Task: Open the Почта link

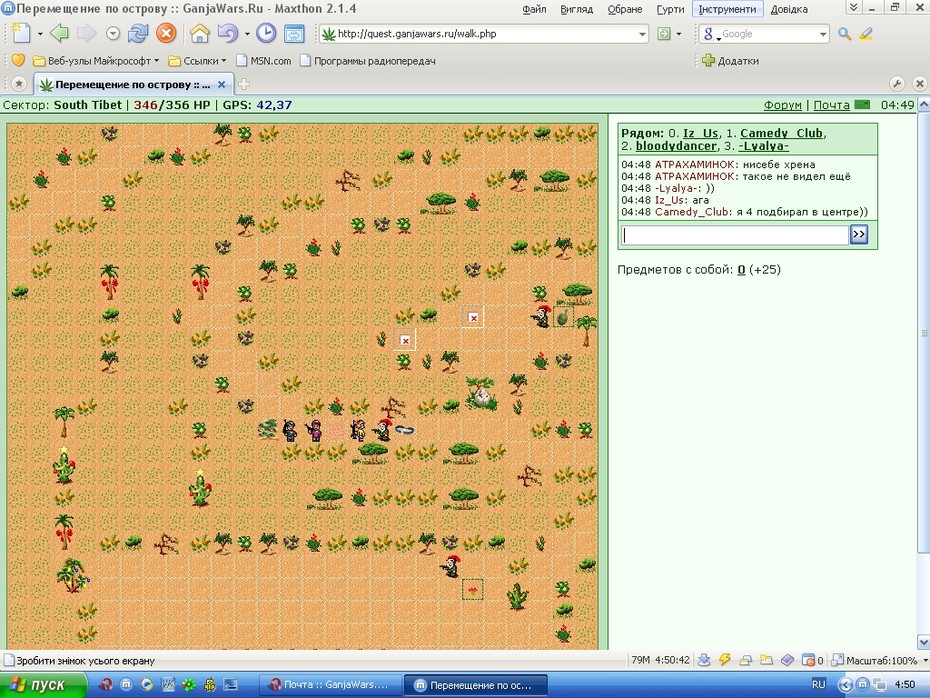Action: [832, 105]
